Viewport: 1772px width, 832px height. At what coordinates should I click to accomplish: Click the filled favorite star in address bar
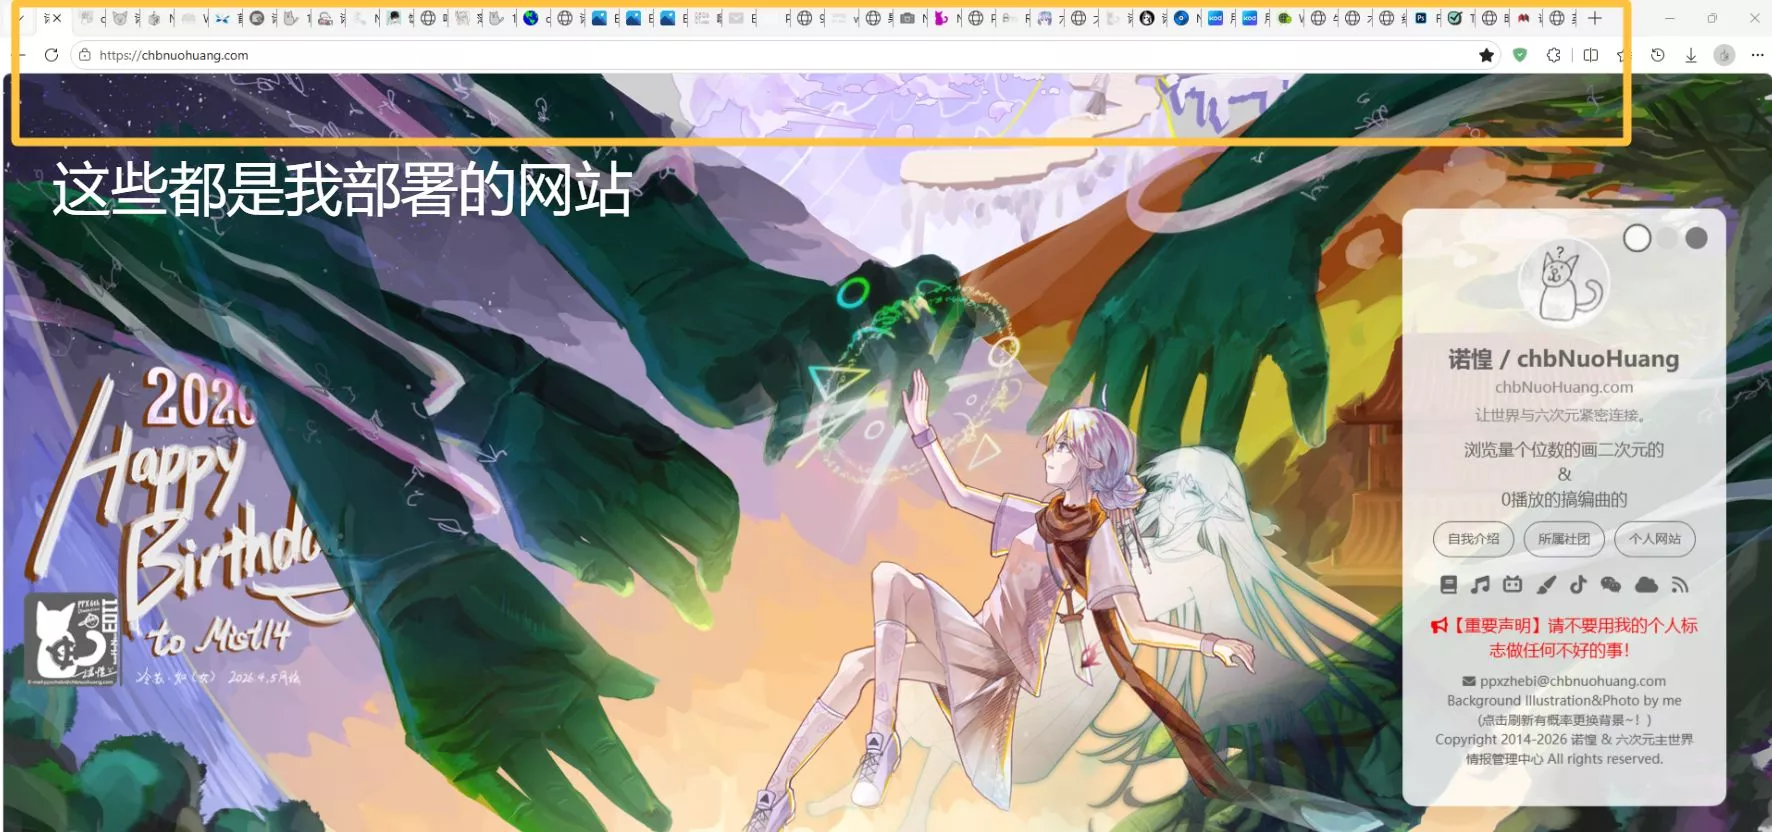tap(1487, 55)
